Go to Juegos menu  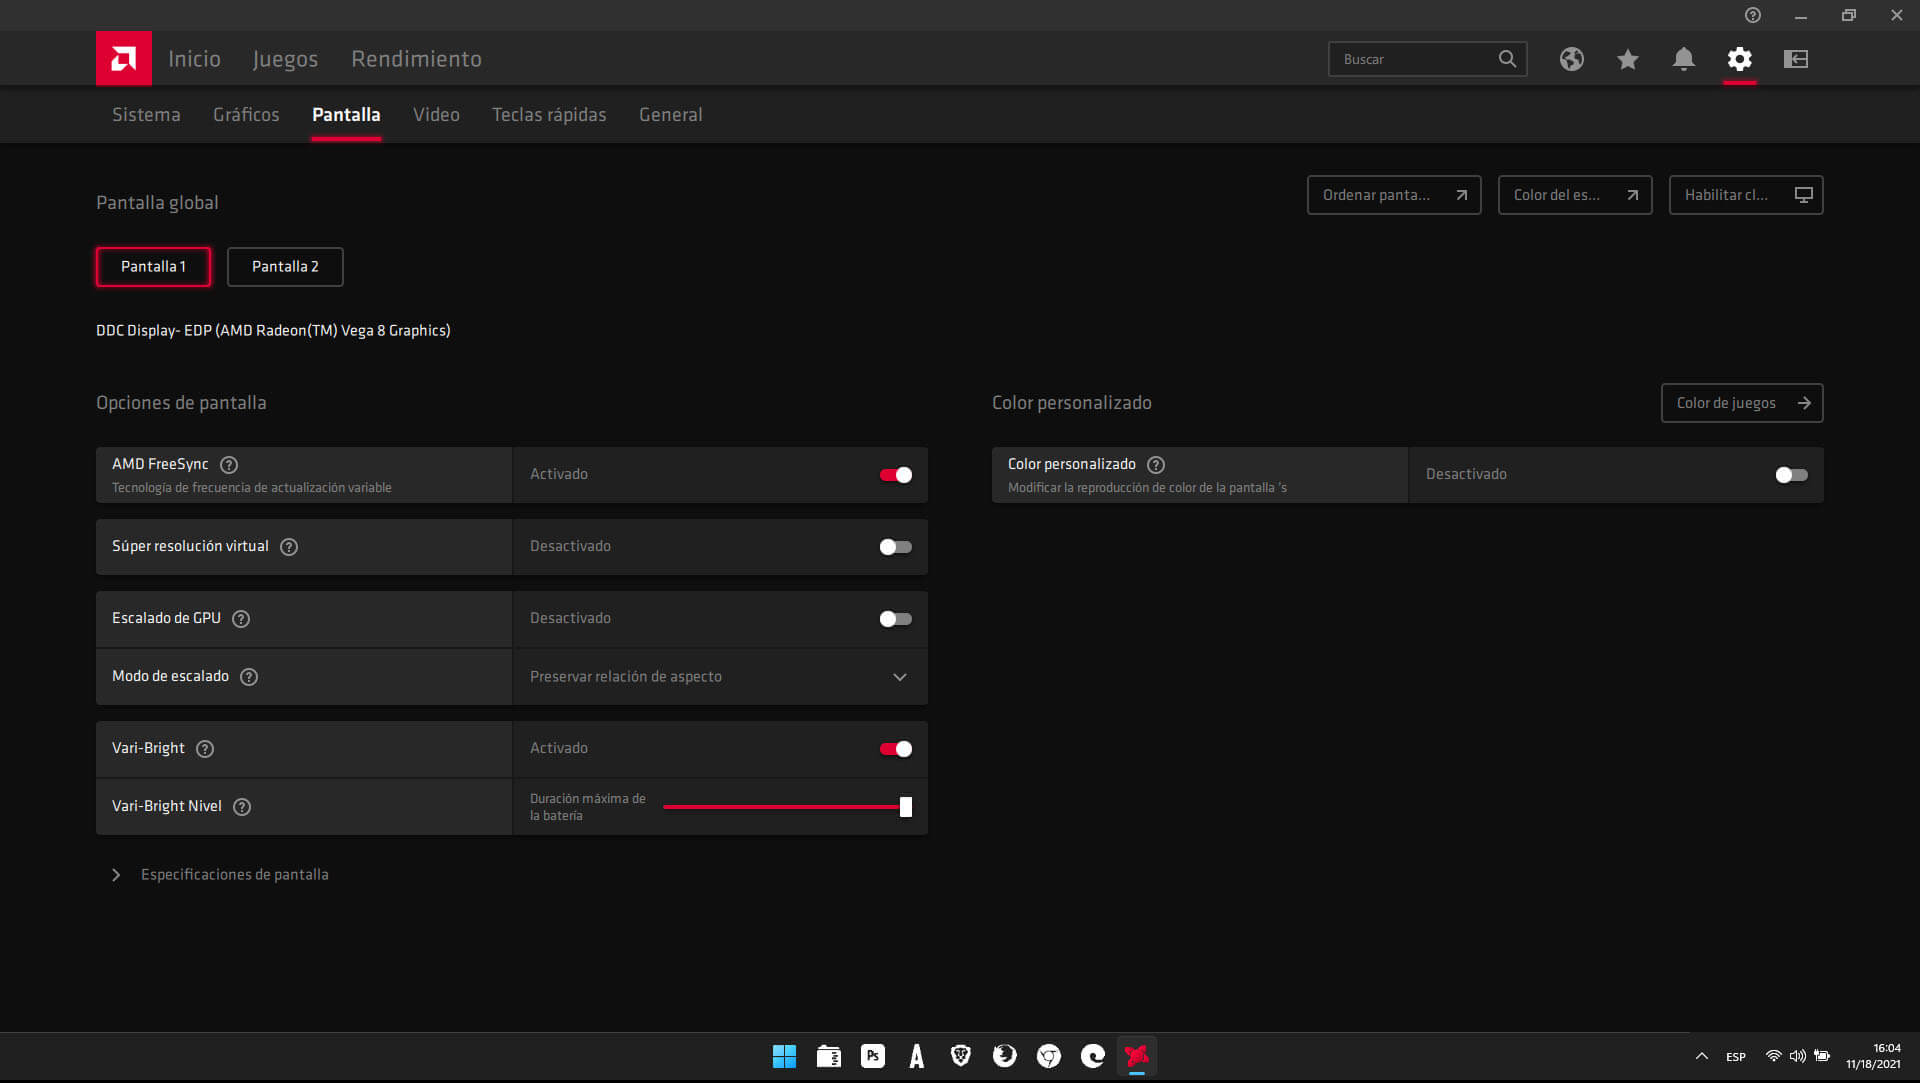coord(285,59)
